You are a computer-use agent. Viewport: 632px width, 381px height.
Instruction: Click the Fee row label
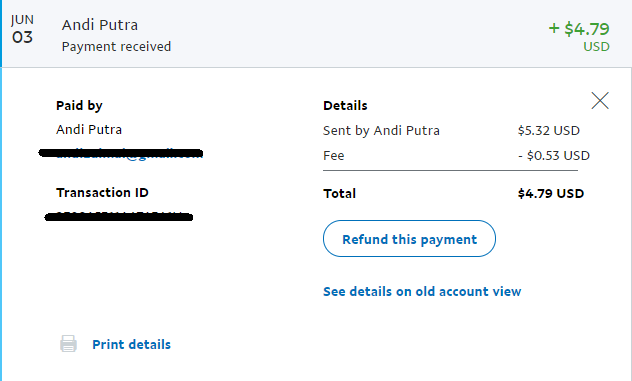coord(334,156)
